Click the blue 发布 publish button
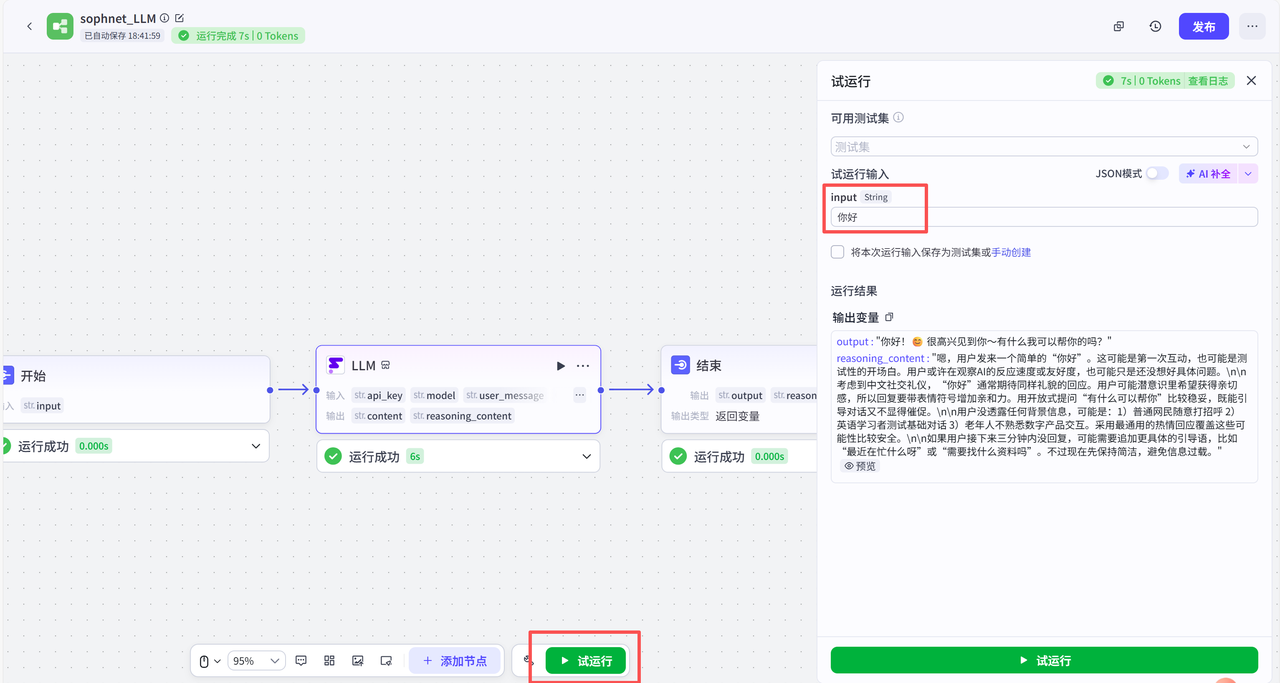 pyautogui.click(x=1204, y=27)
